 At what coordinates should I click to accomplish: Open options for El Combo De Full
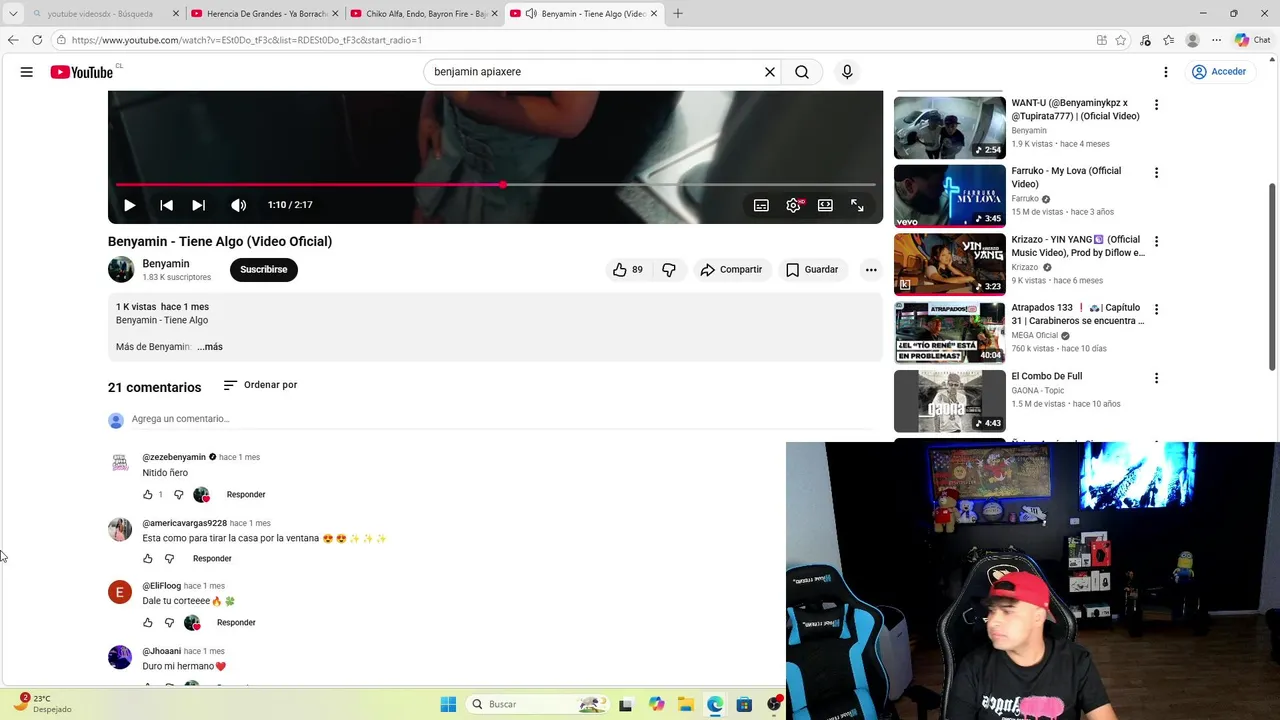tap(1156, 378)
